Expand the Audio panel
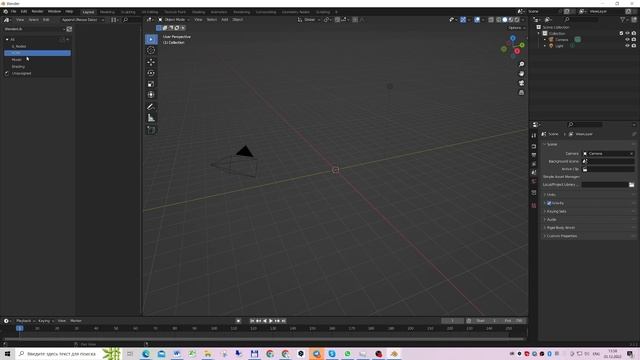This screenshot has width=640, height=360. coord(551,220)
